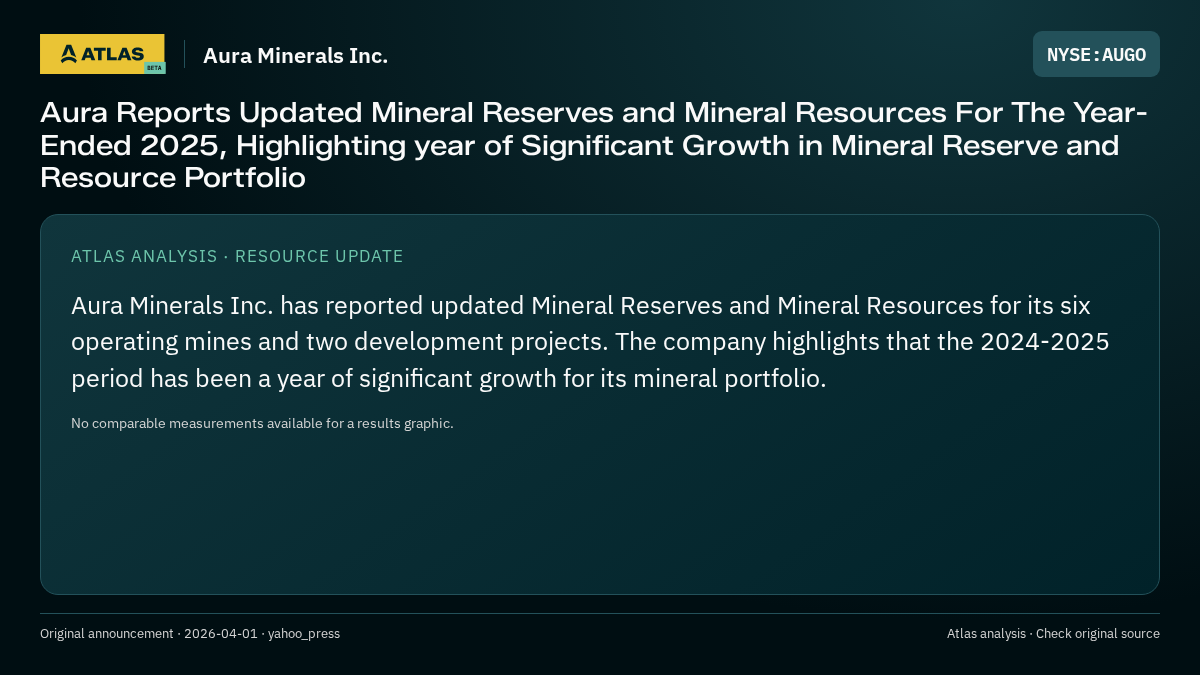Click the headline about Updated Mineral Reserves

click(594, 145)
